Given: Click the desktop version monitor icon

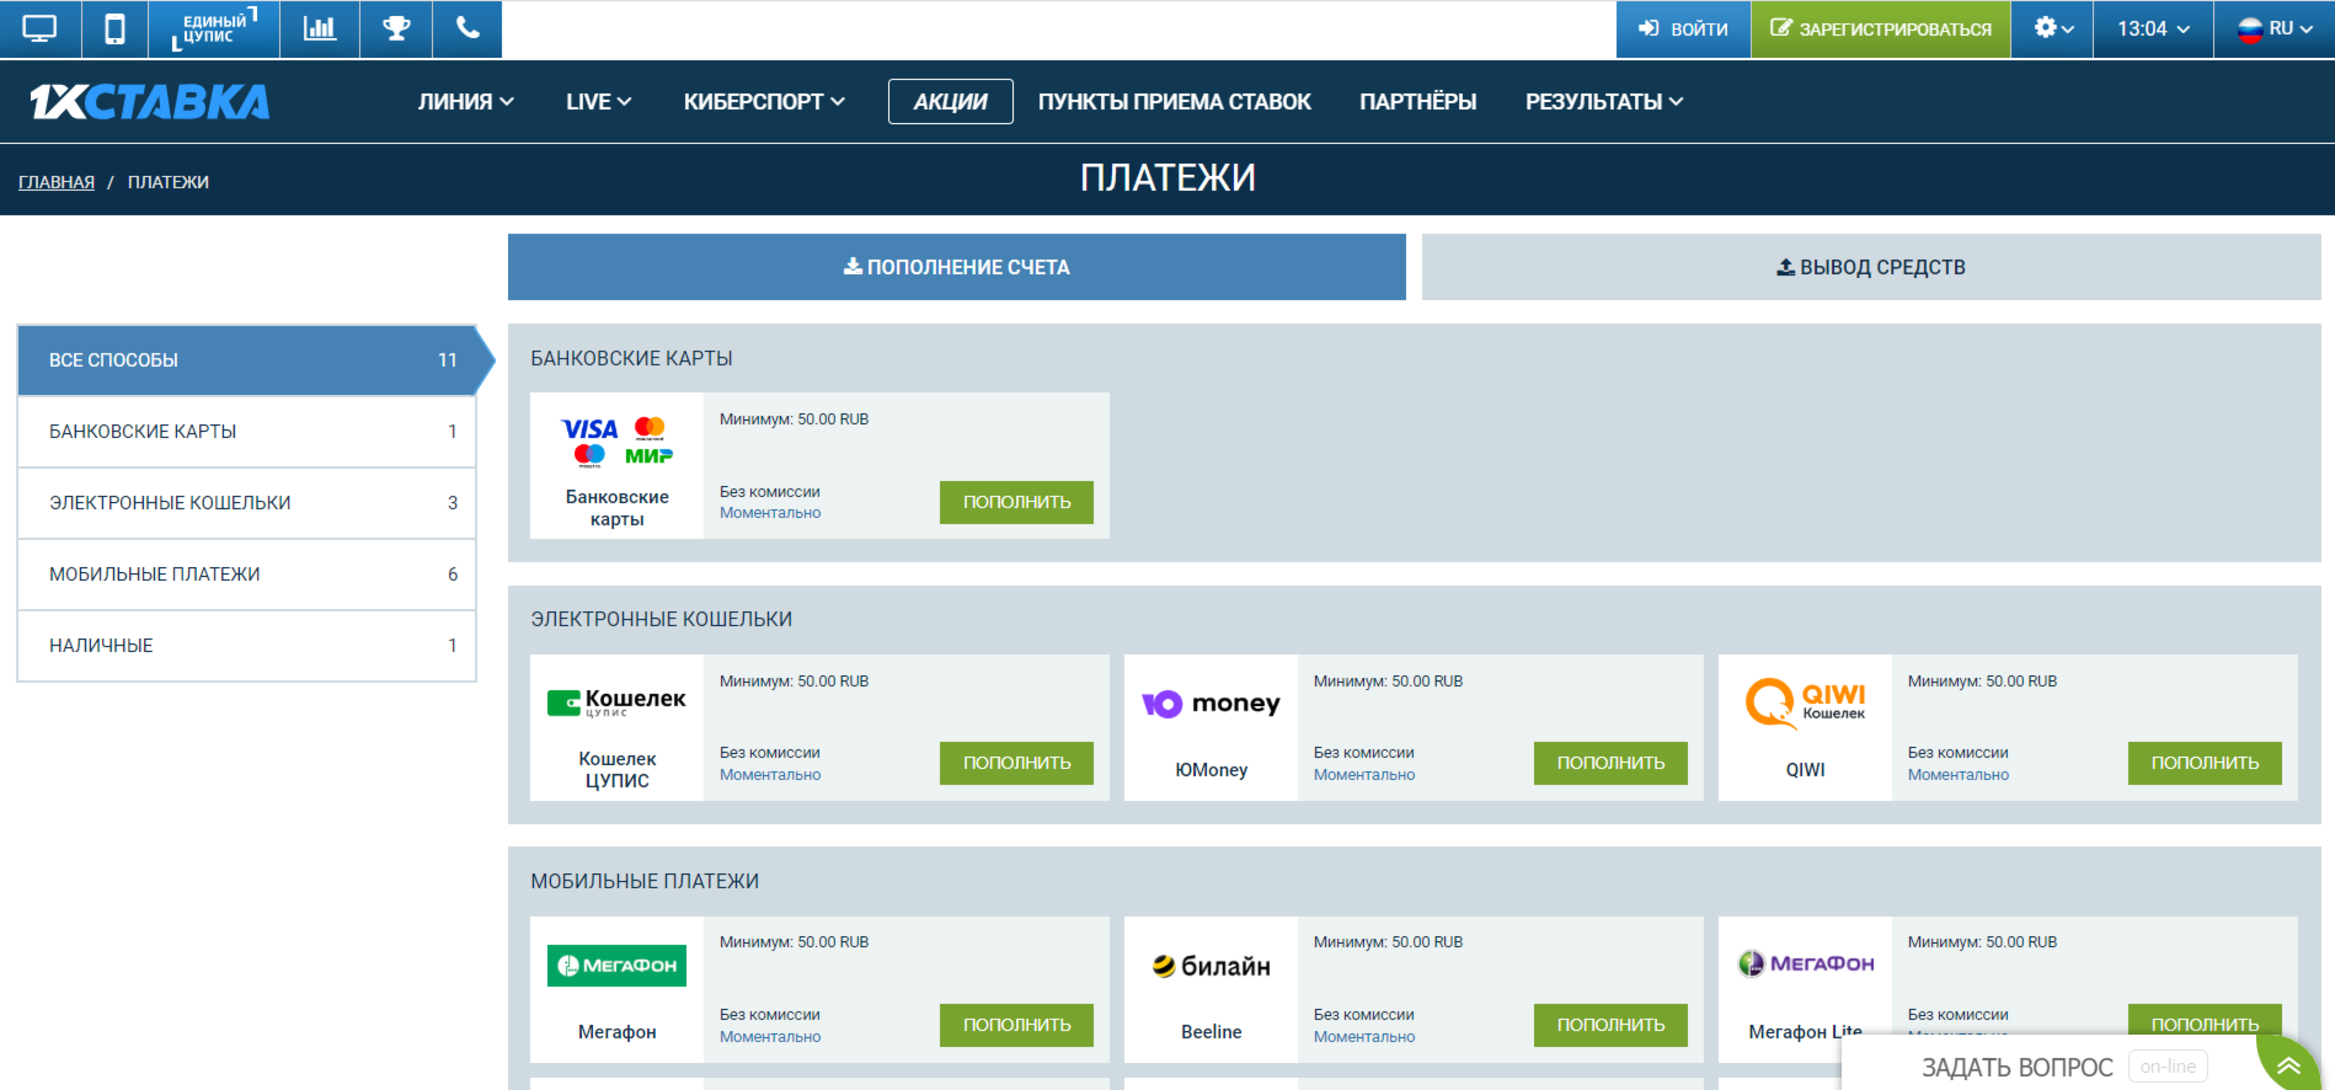Looking at the screenshot, I should [40, 29].
